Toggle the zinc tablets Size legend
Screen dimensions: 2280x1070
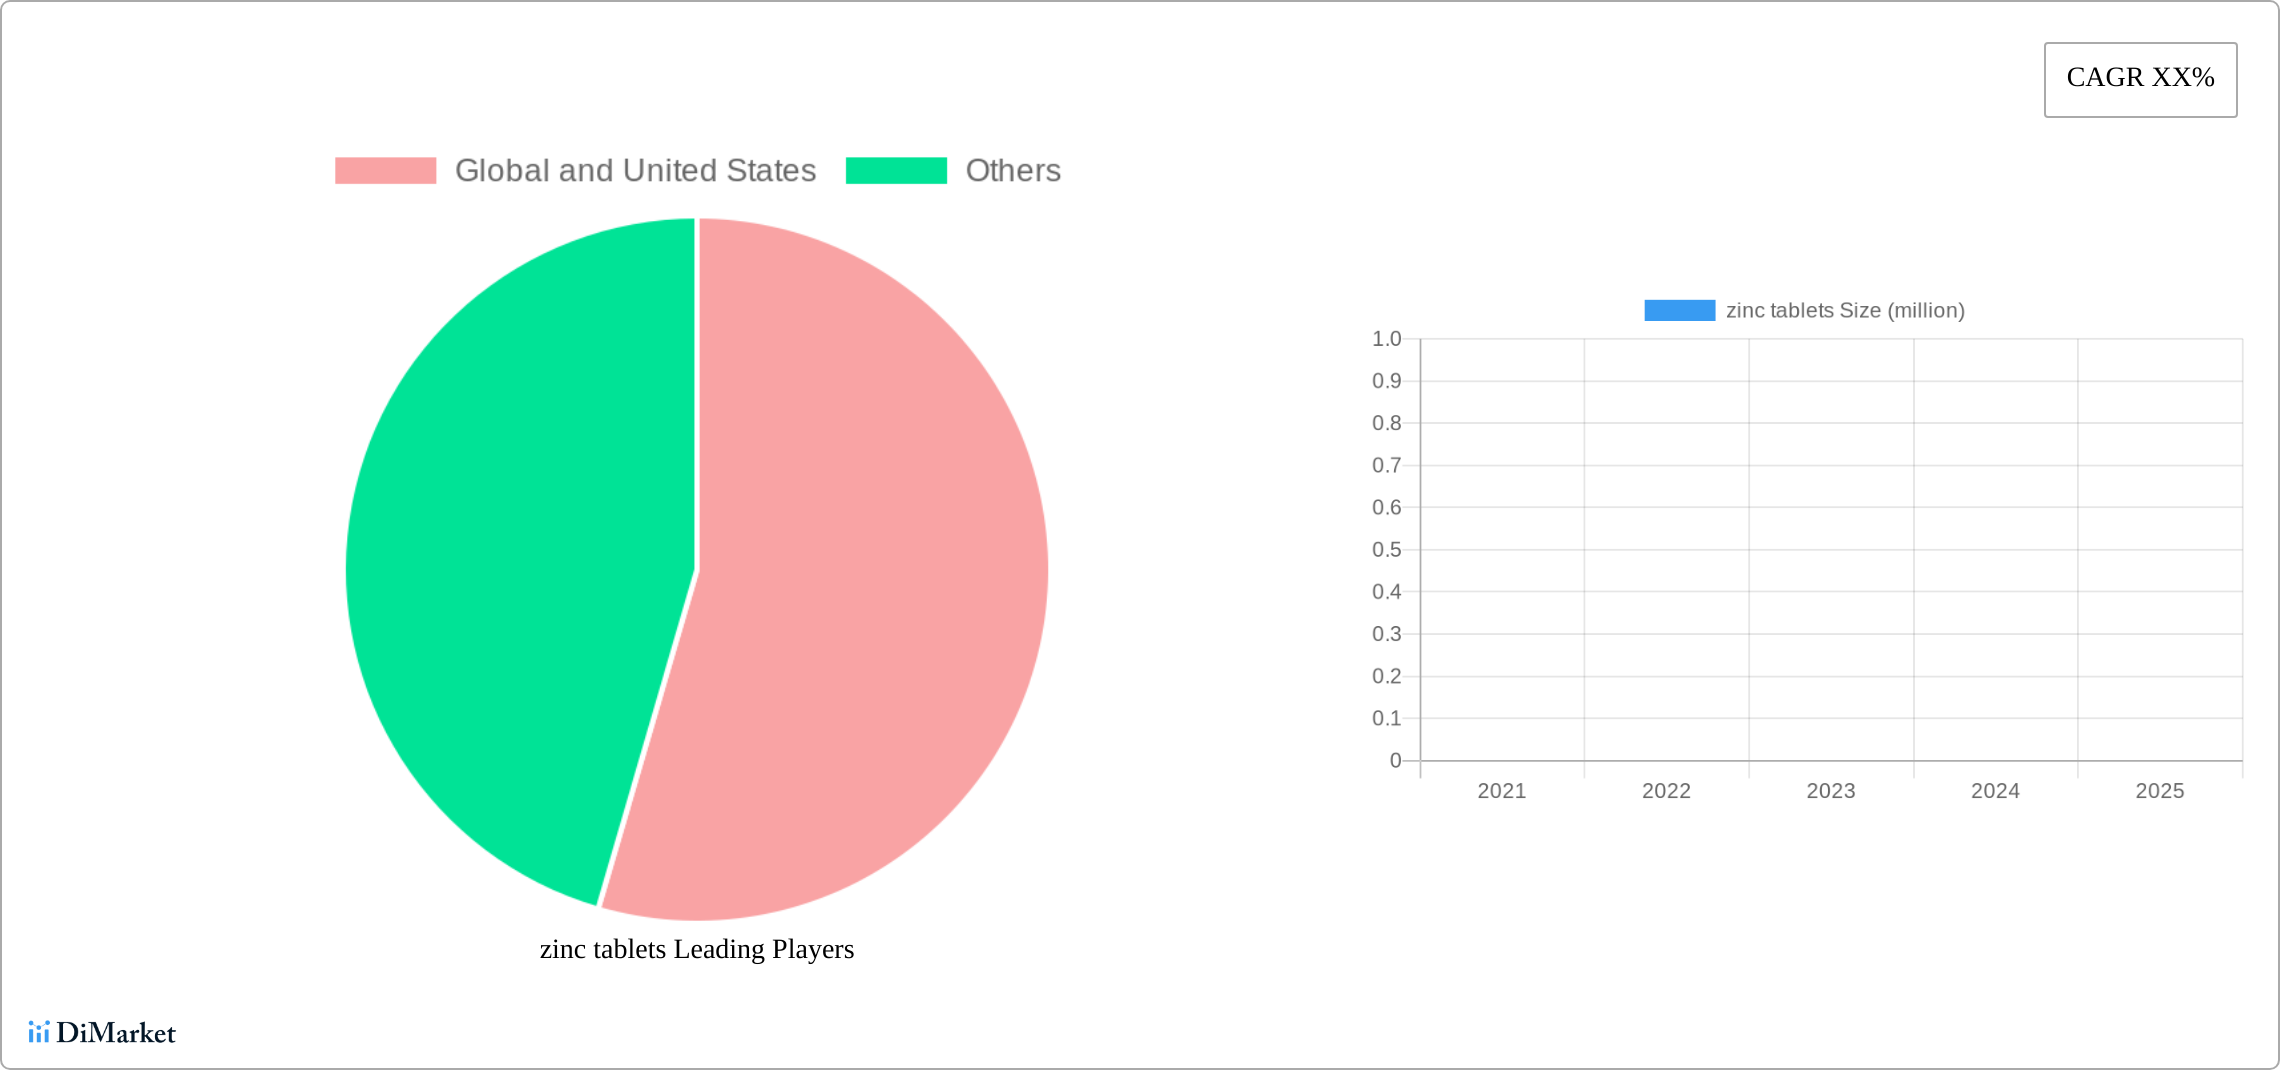1805,311
